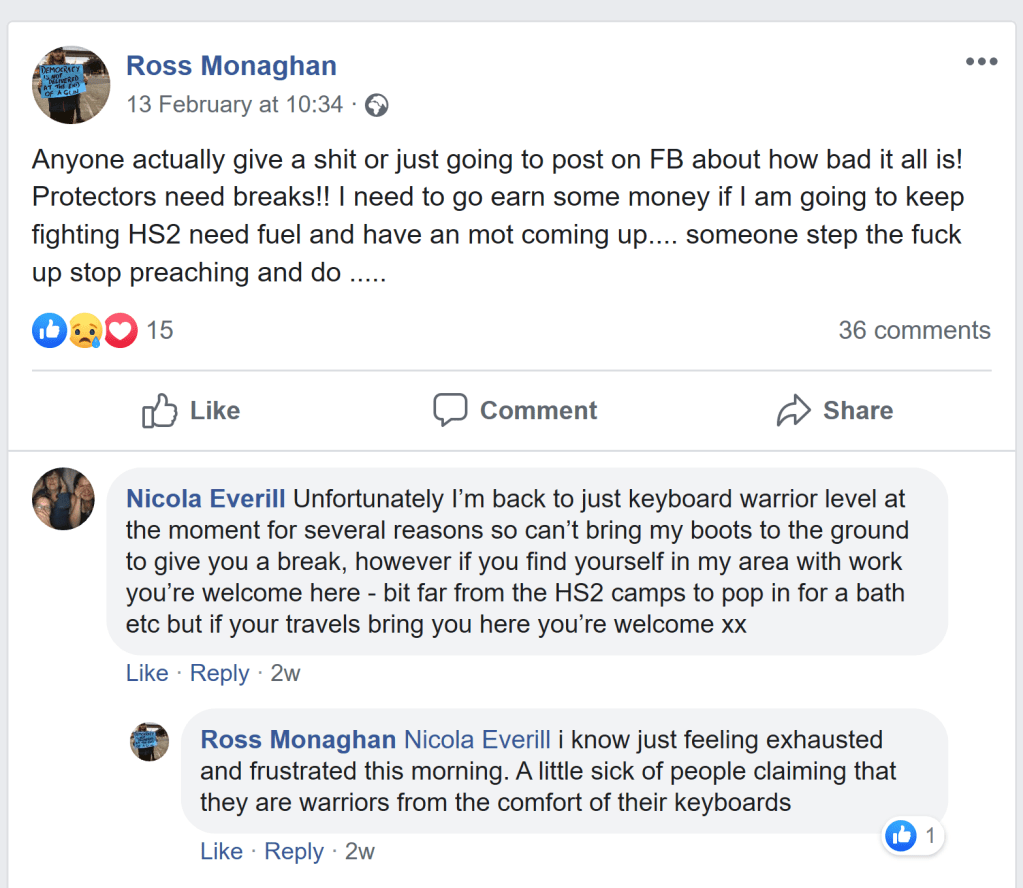1023x888 pixels.
Task: Share the post via Share button
Action: point(835,410)
